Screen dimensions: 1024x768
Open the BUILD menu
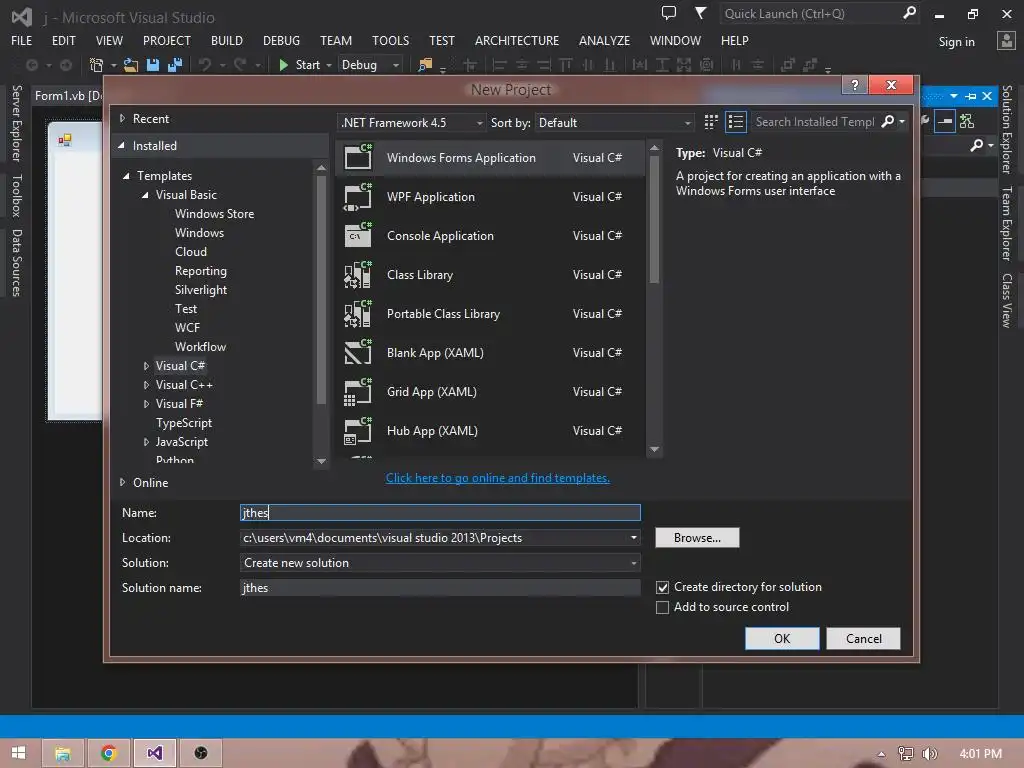point(227,40)
